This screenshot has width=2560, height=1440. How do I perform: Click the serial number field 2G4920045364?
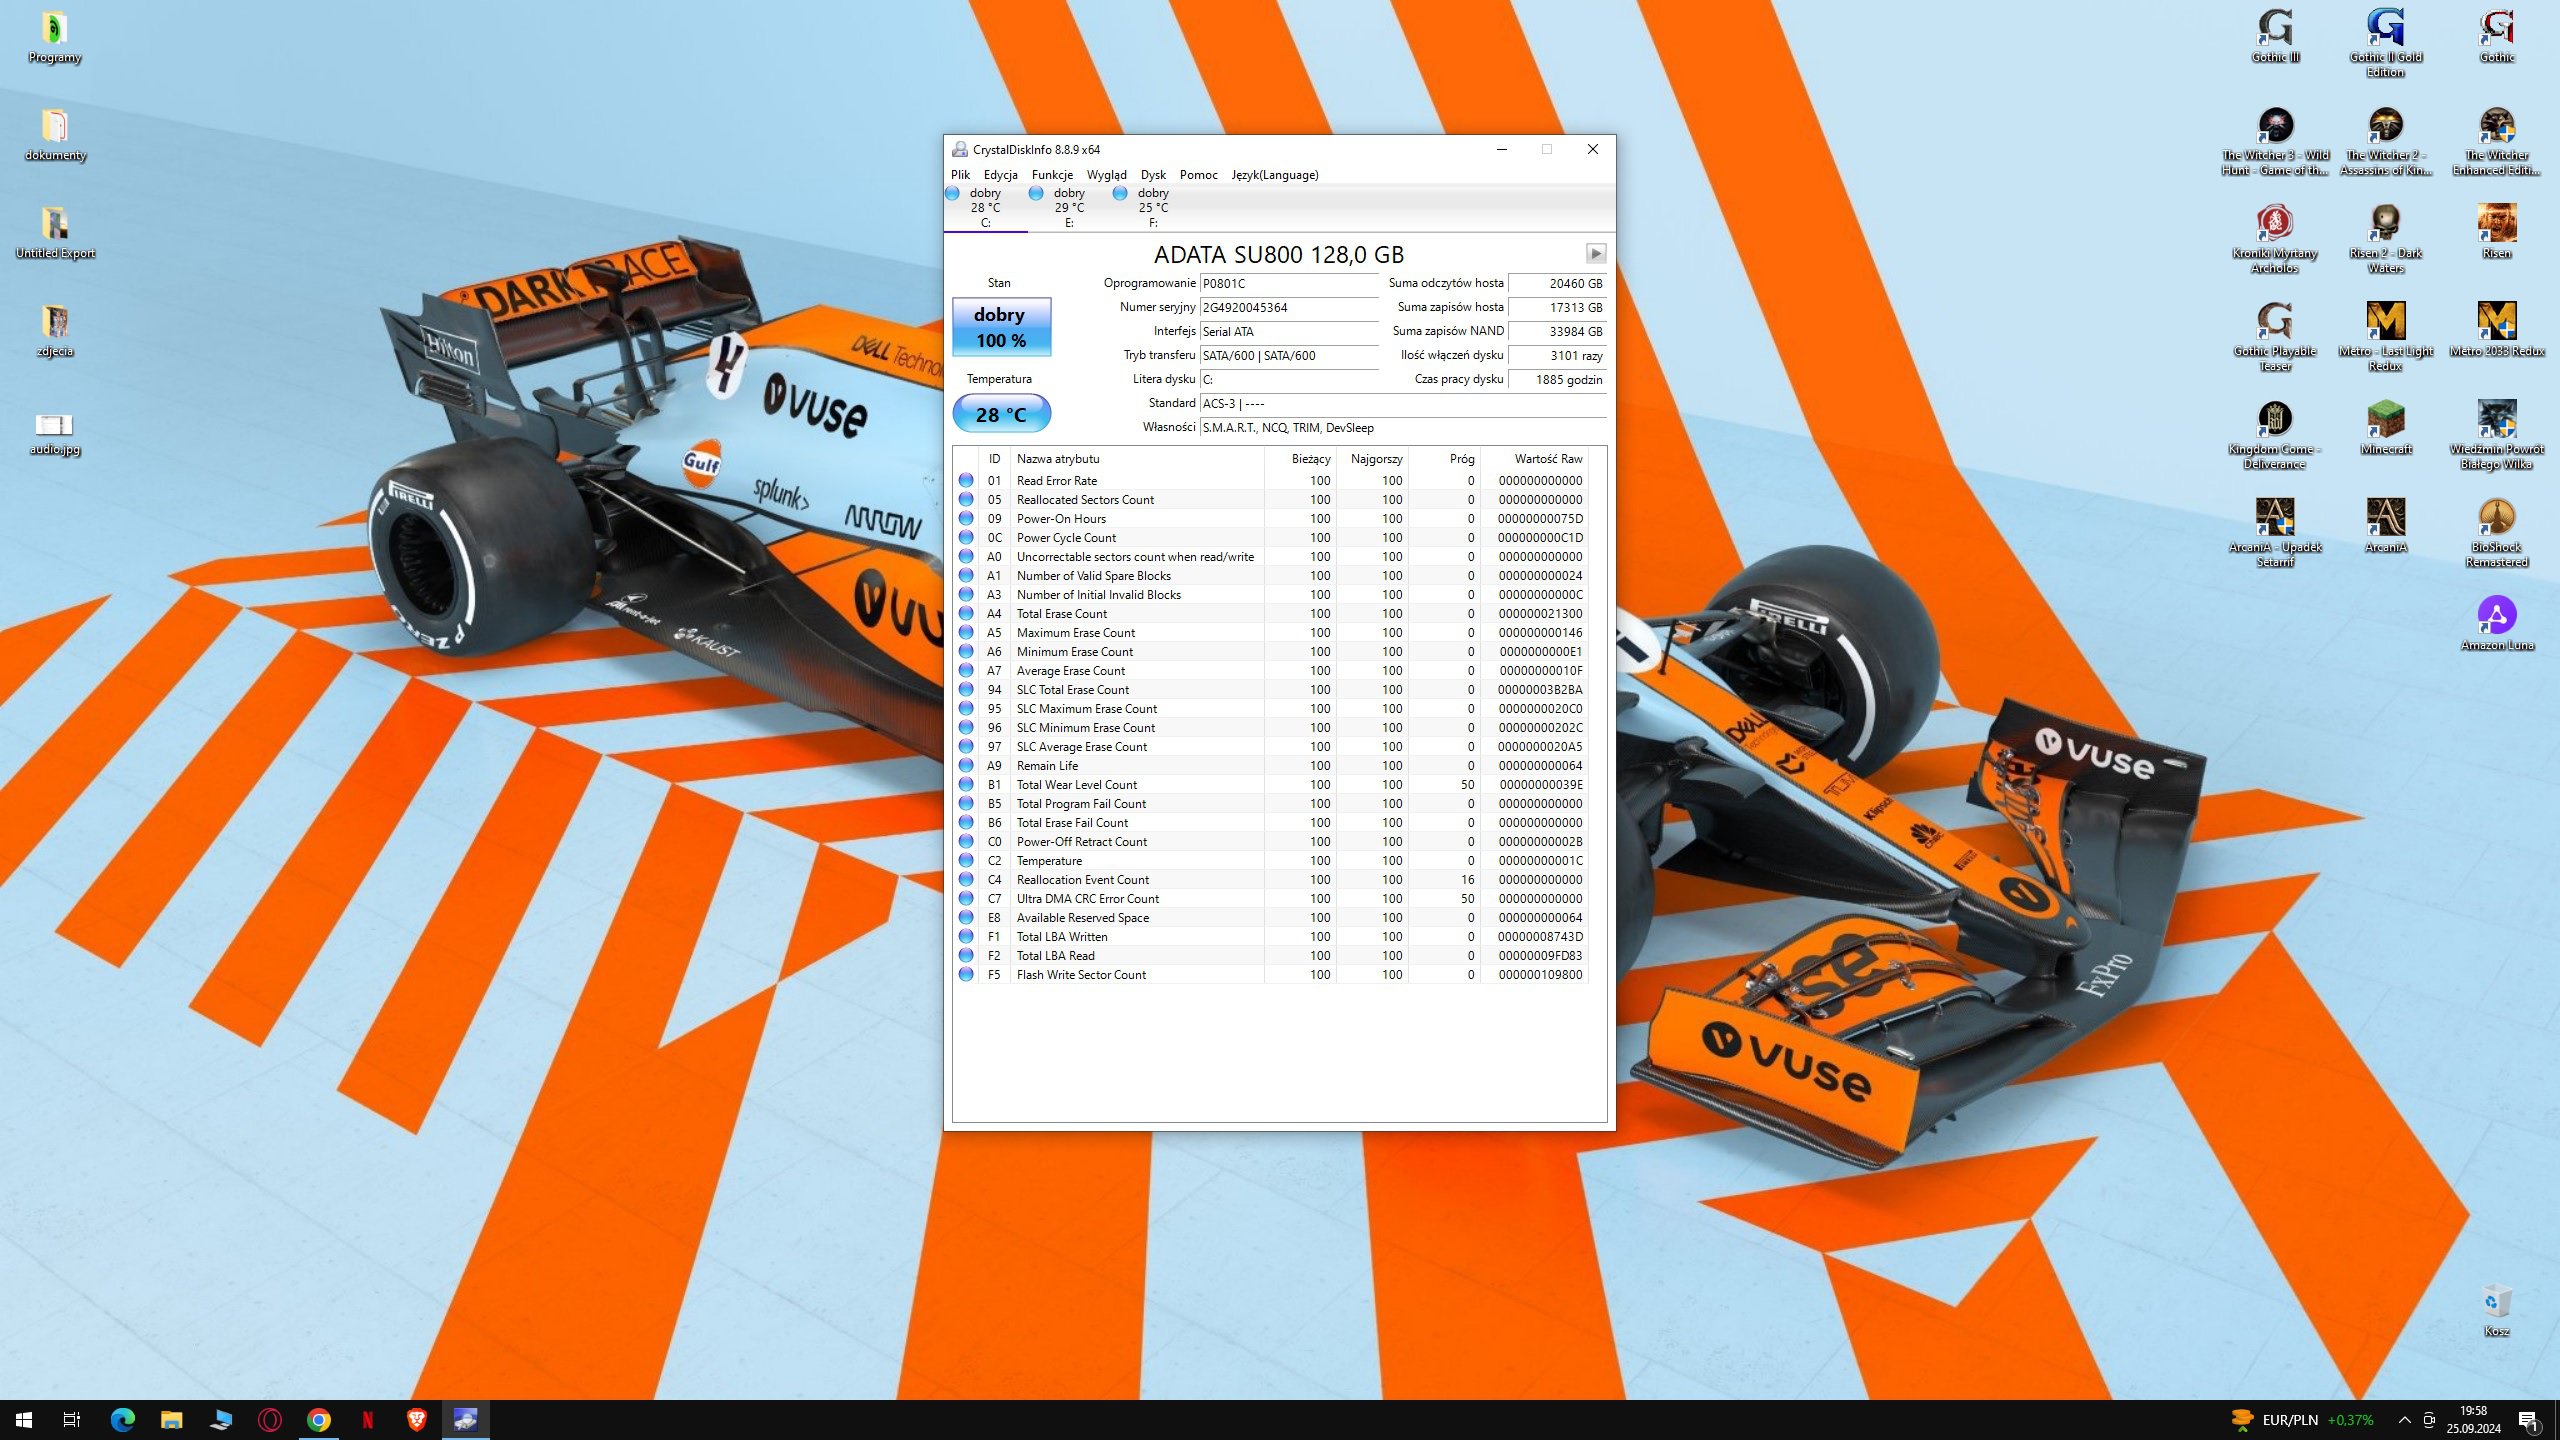pyautogui.click(x=1289, y=308)
